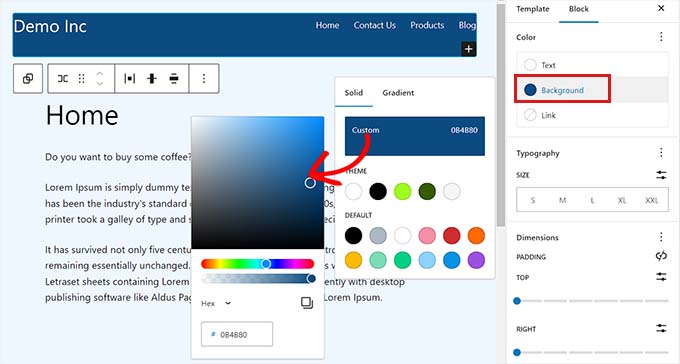This screenshot has height=364, width=680.
Task: Pick the vivid green cyan default swatch
Action: pyautogui.click(x=402, y=260)
